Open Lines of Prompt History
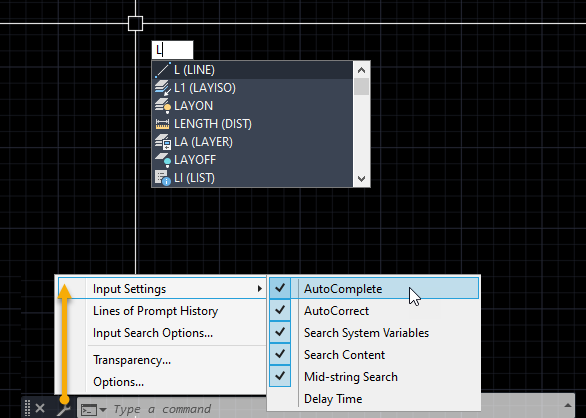The width and height of the screenshot is (586, 418). (155, 311)
